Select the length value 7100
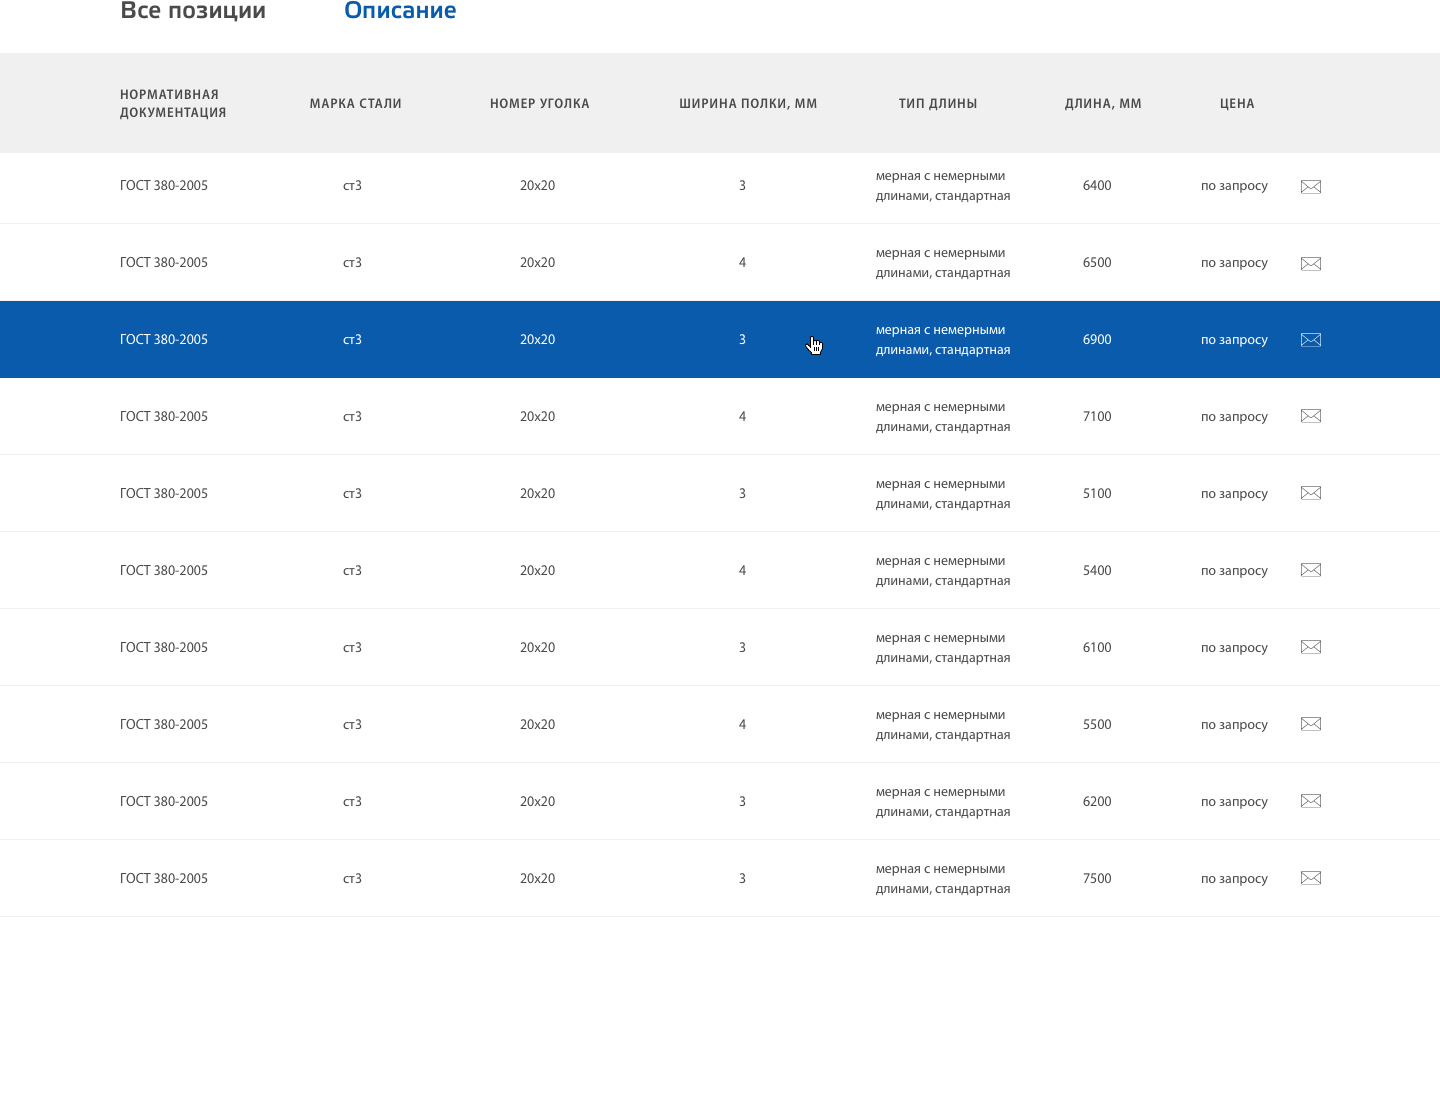The height and width of the screenshot is (1112, 1440). (x=1097, y=417)
